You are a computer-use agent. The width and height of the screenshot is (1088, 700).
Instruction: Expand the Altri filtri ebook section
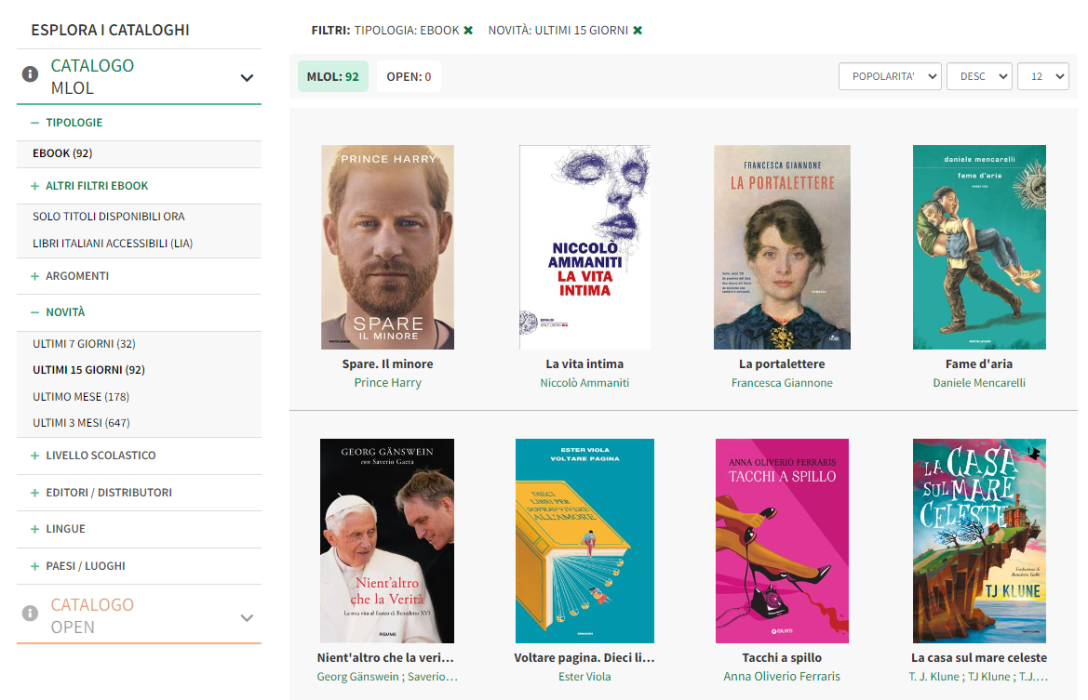[x=90, y=186]
